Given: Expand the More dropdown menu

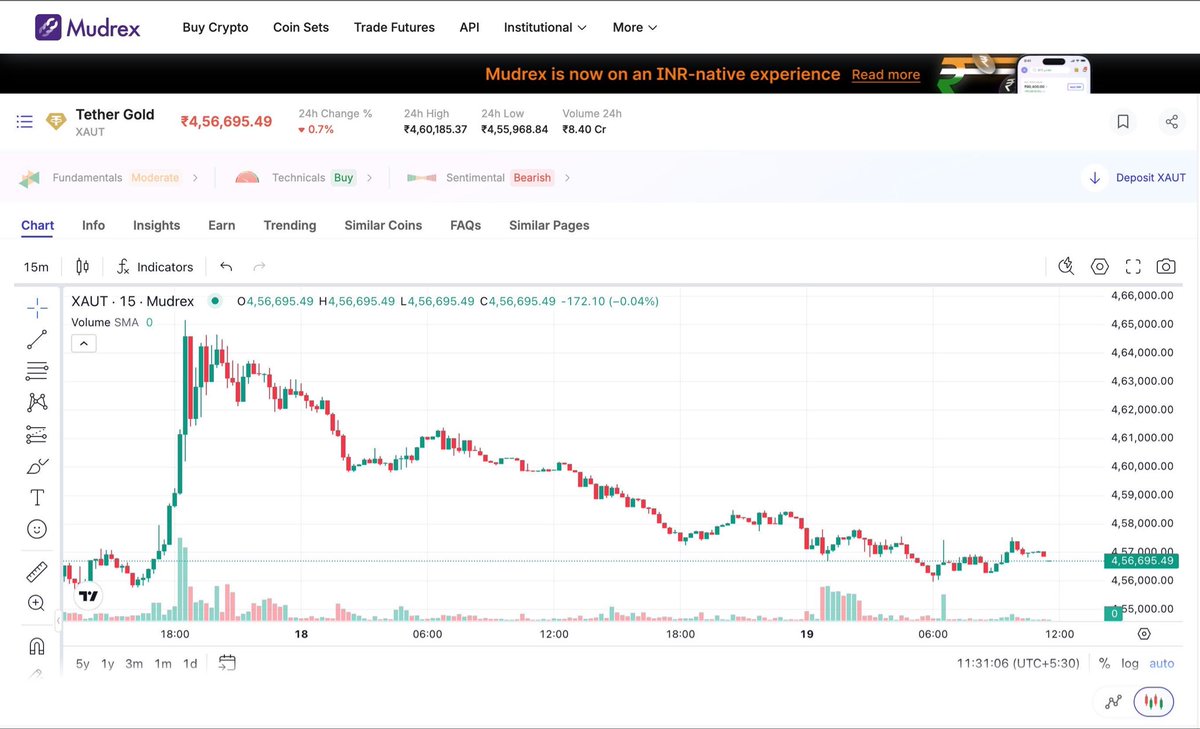Looking at the screenshot, I should pyautogui.click(x=636, y=27).
